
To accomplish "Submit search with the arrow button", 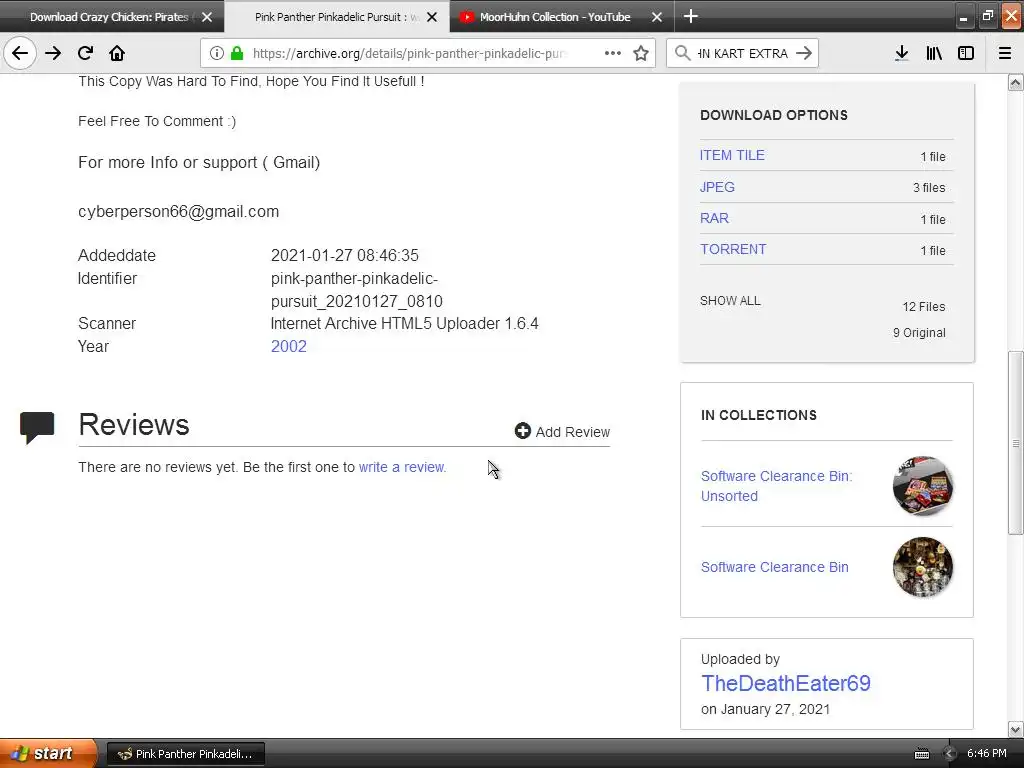I will (x=804, y=53).
